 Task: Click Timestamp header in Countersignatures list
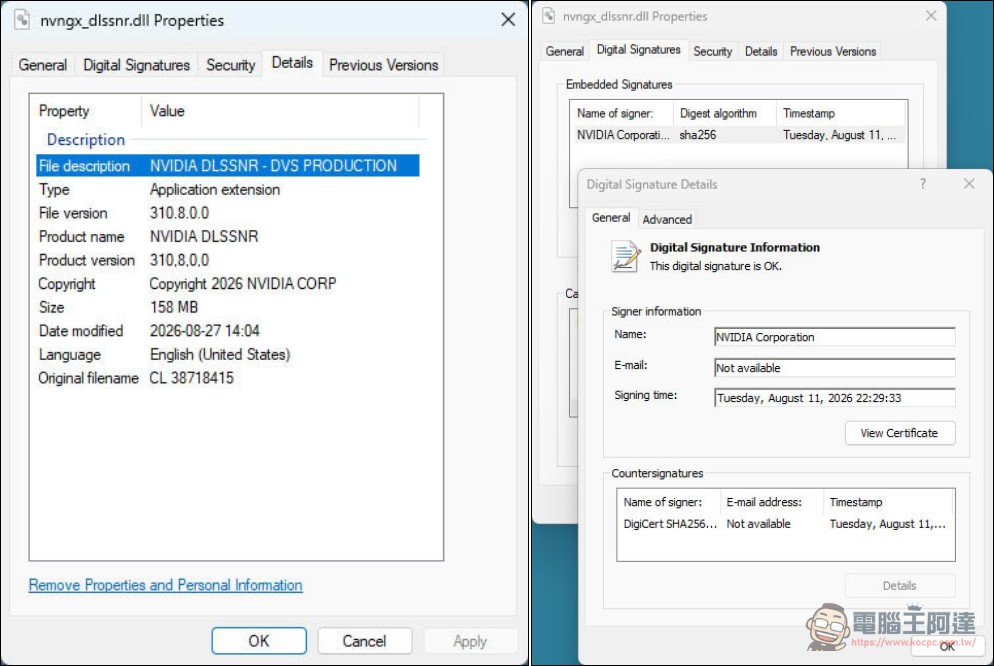888,502
